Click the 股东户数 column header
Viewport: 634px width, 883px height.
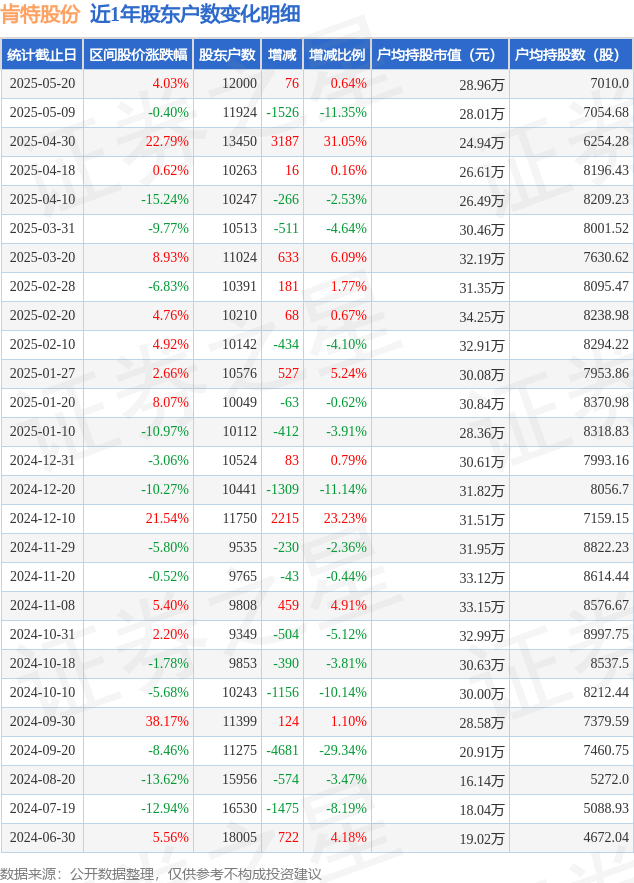pos(227,55)
